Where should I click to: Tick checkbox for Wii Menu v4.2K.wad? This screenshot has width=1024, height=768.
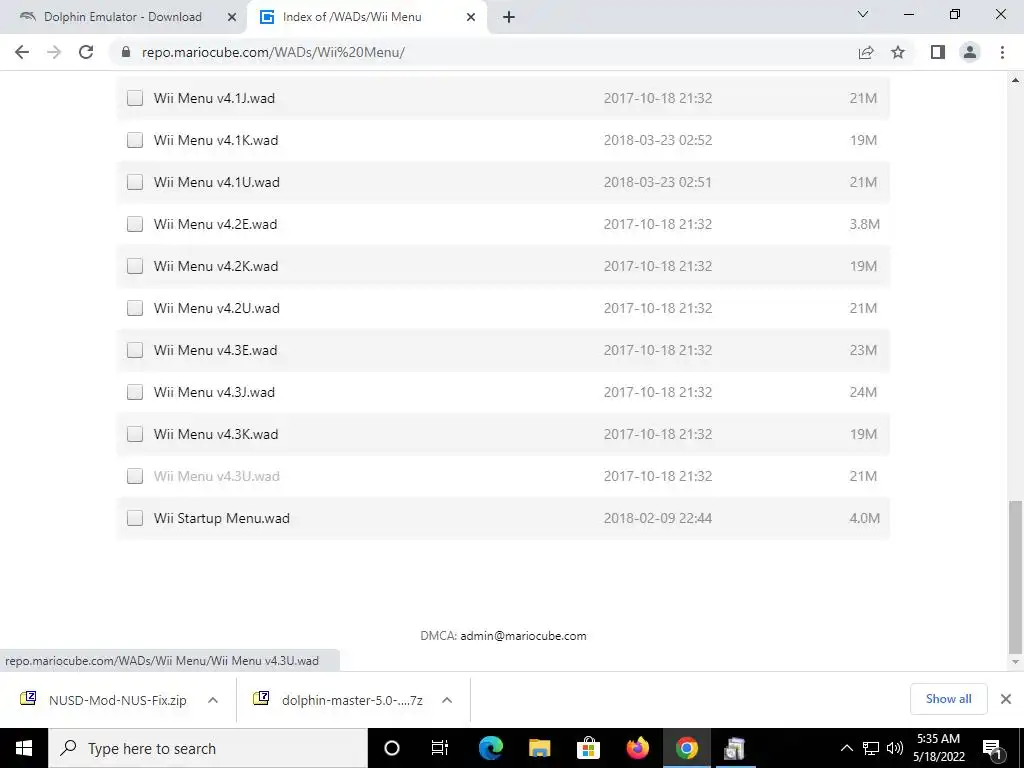click(135, 266)
